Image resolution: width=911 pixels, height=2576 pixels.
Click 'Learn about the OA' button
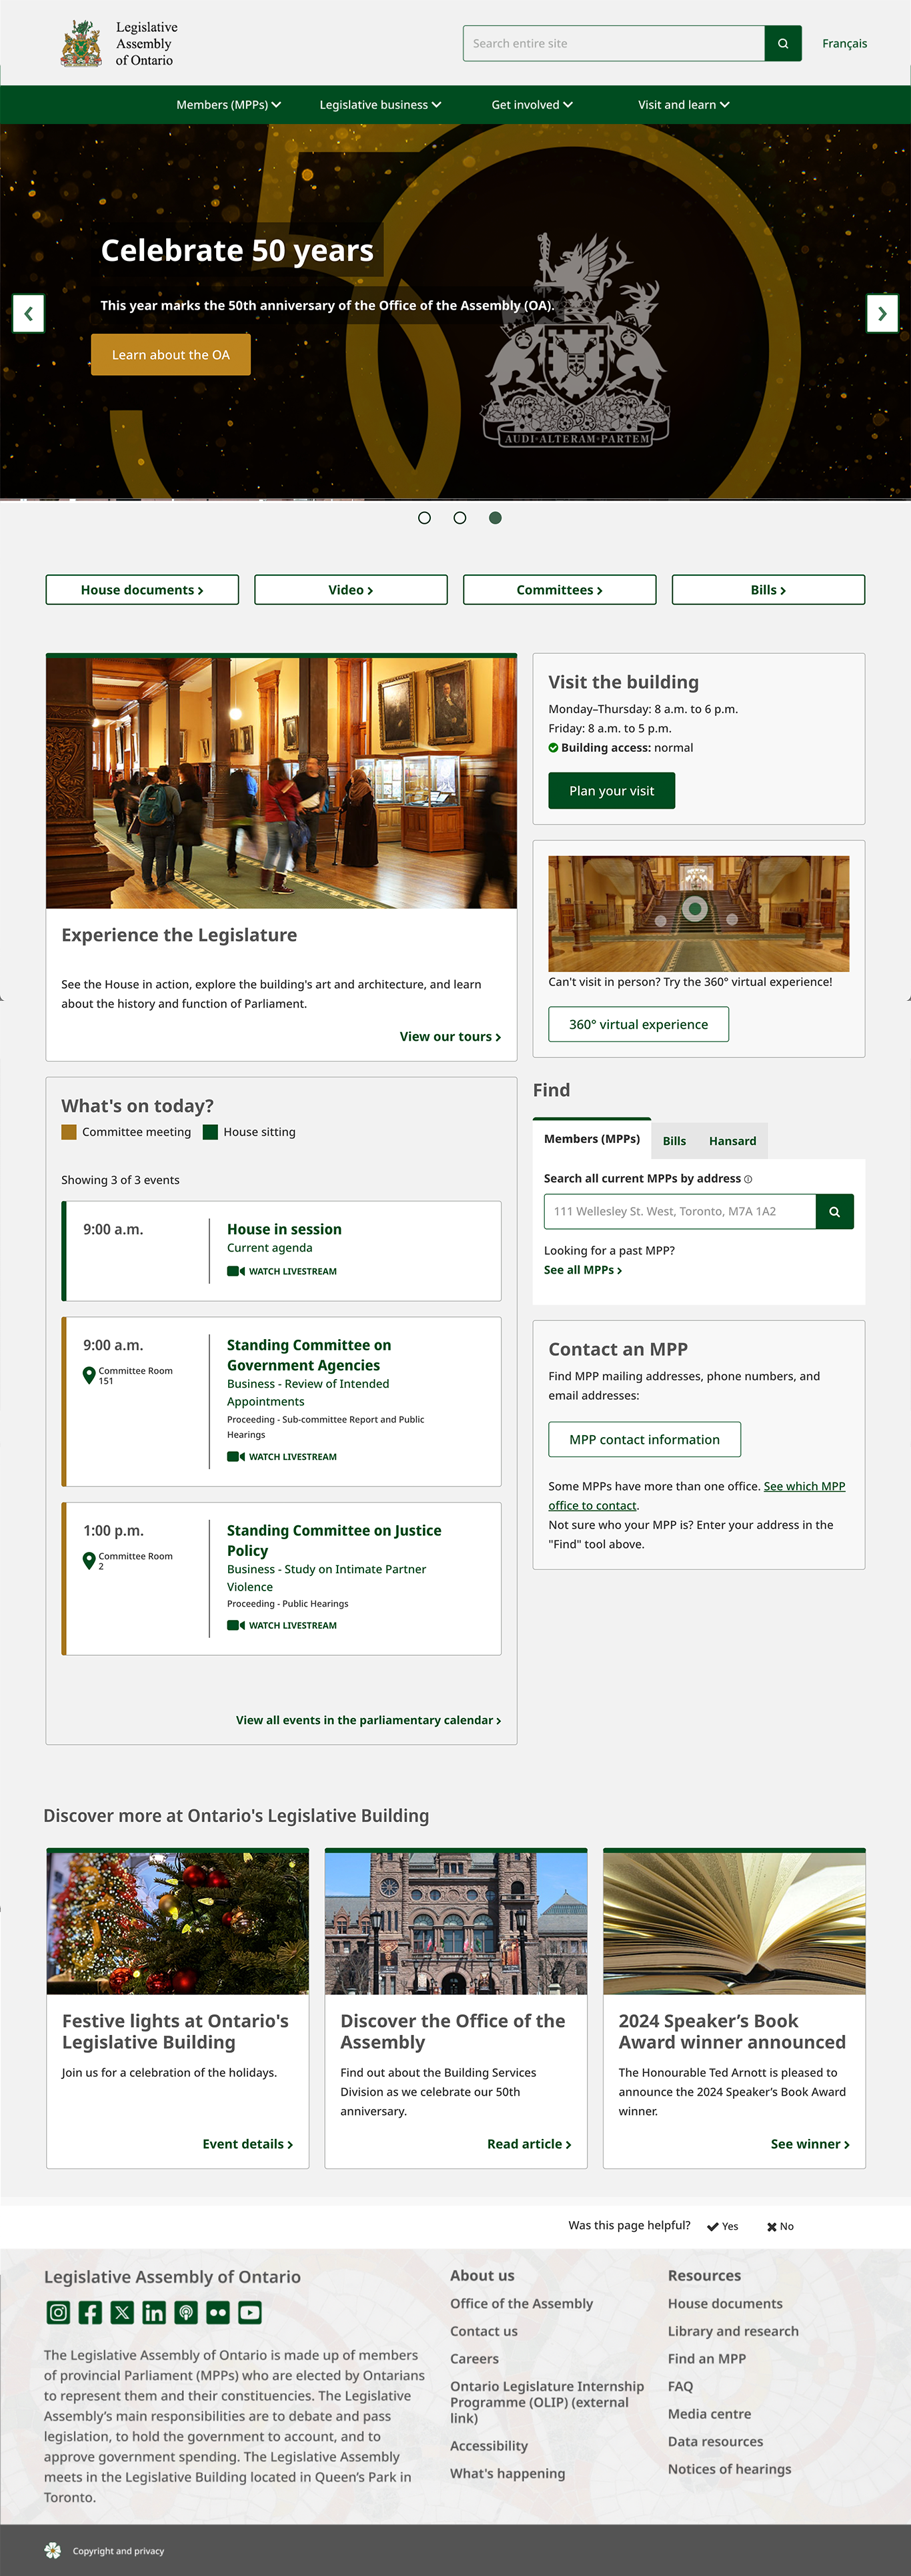pyautogui.click(x=171, y=355)
